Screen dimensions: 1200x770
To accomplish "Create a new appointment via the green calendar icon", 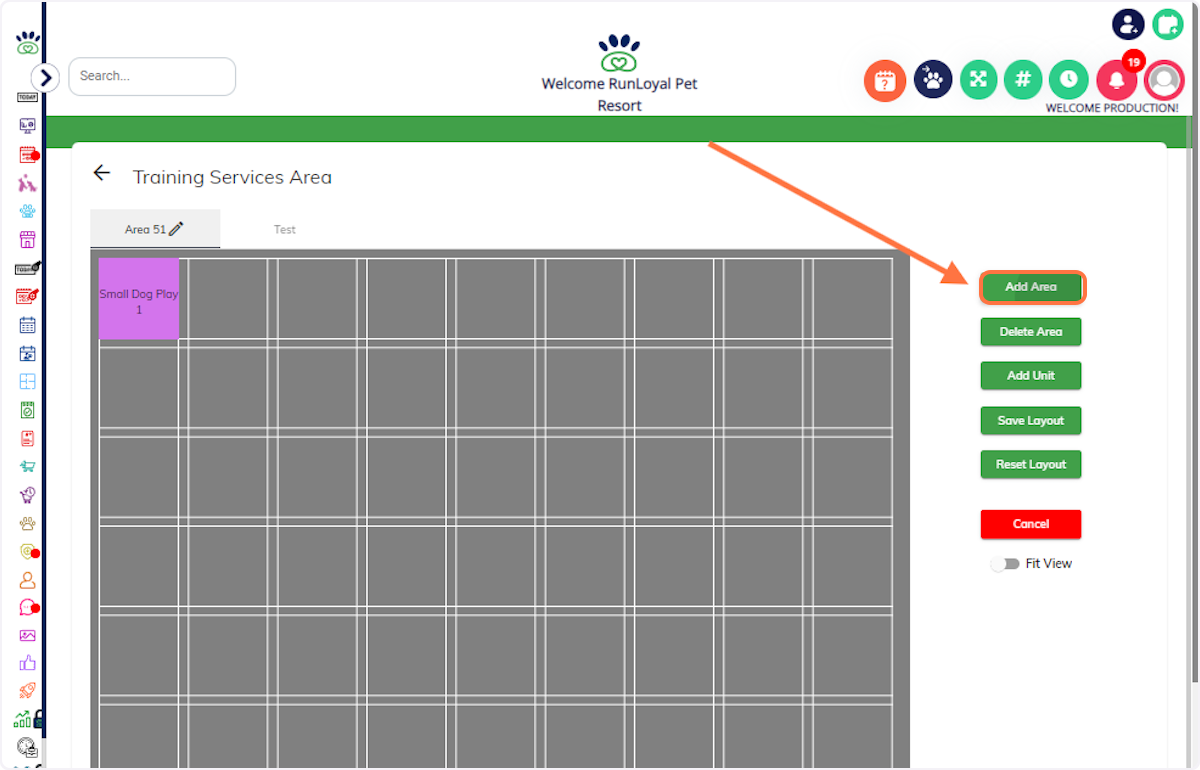I will (x=1168, y=24).
